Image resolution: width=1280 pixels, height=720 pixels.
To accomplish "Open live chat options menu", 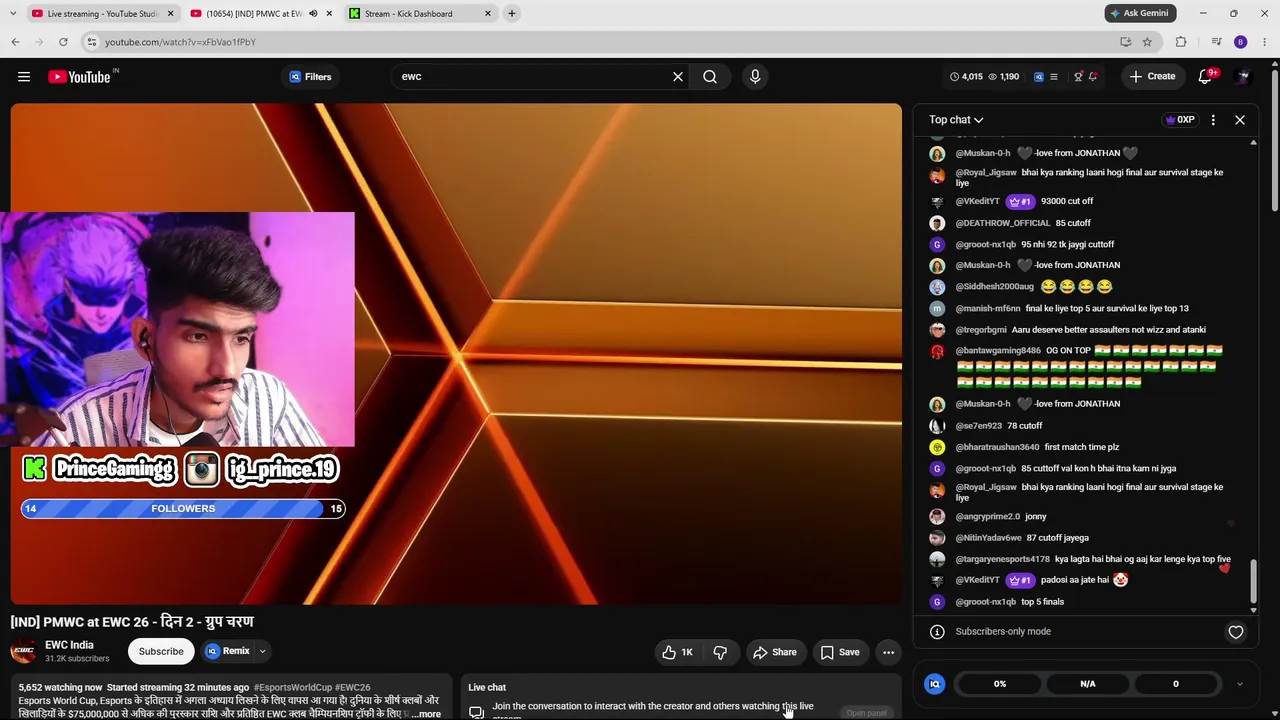I will pyautogui.click(x=1213, y=120).
